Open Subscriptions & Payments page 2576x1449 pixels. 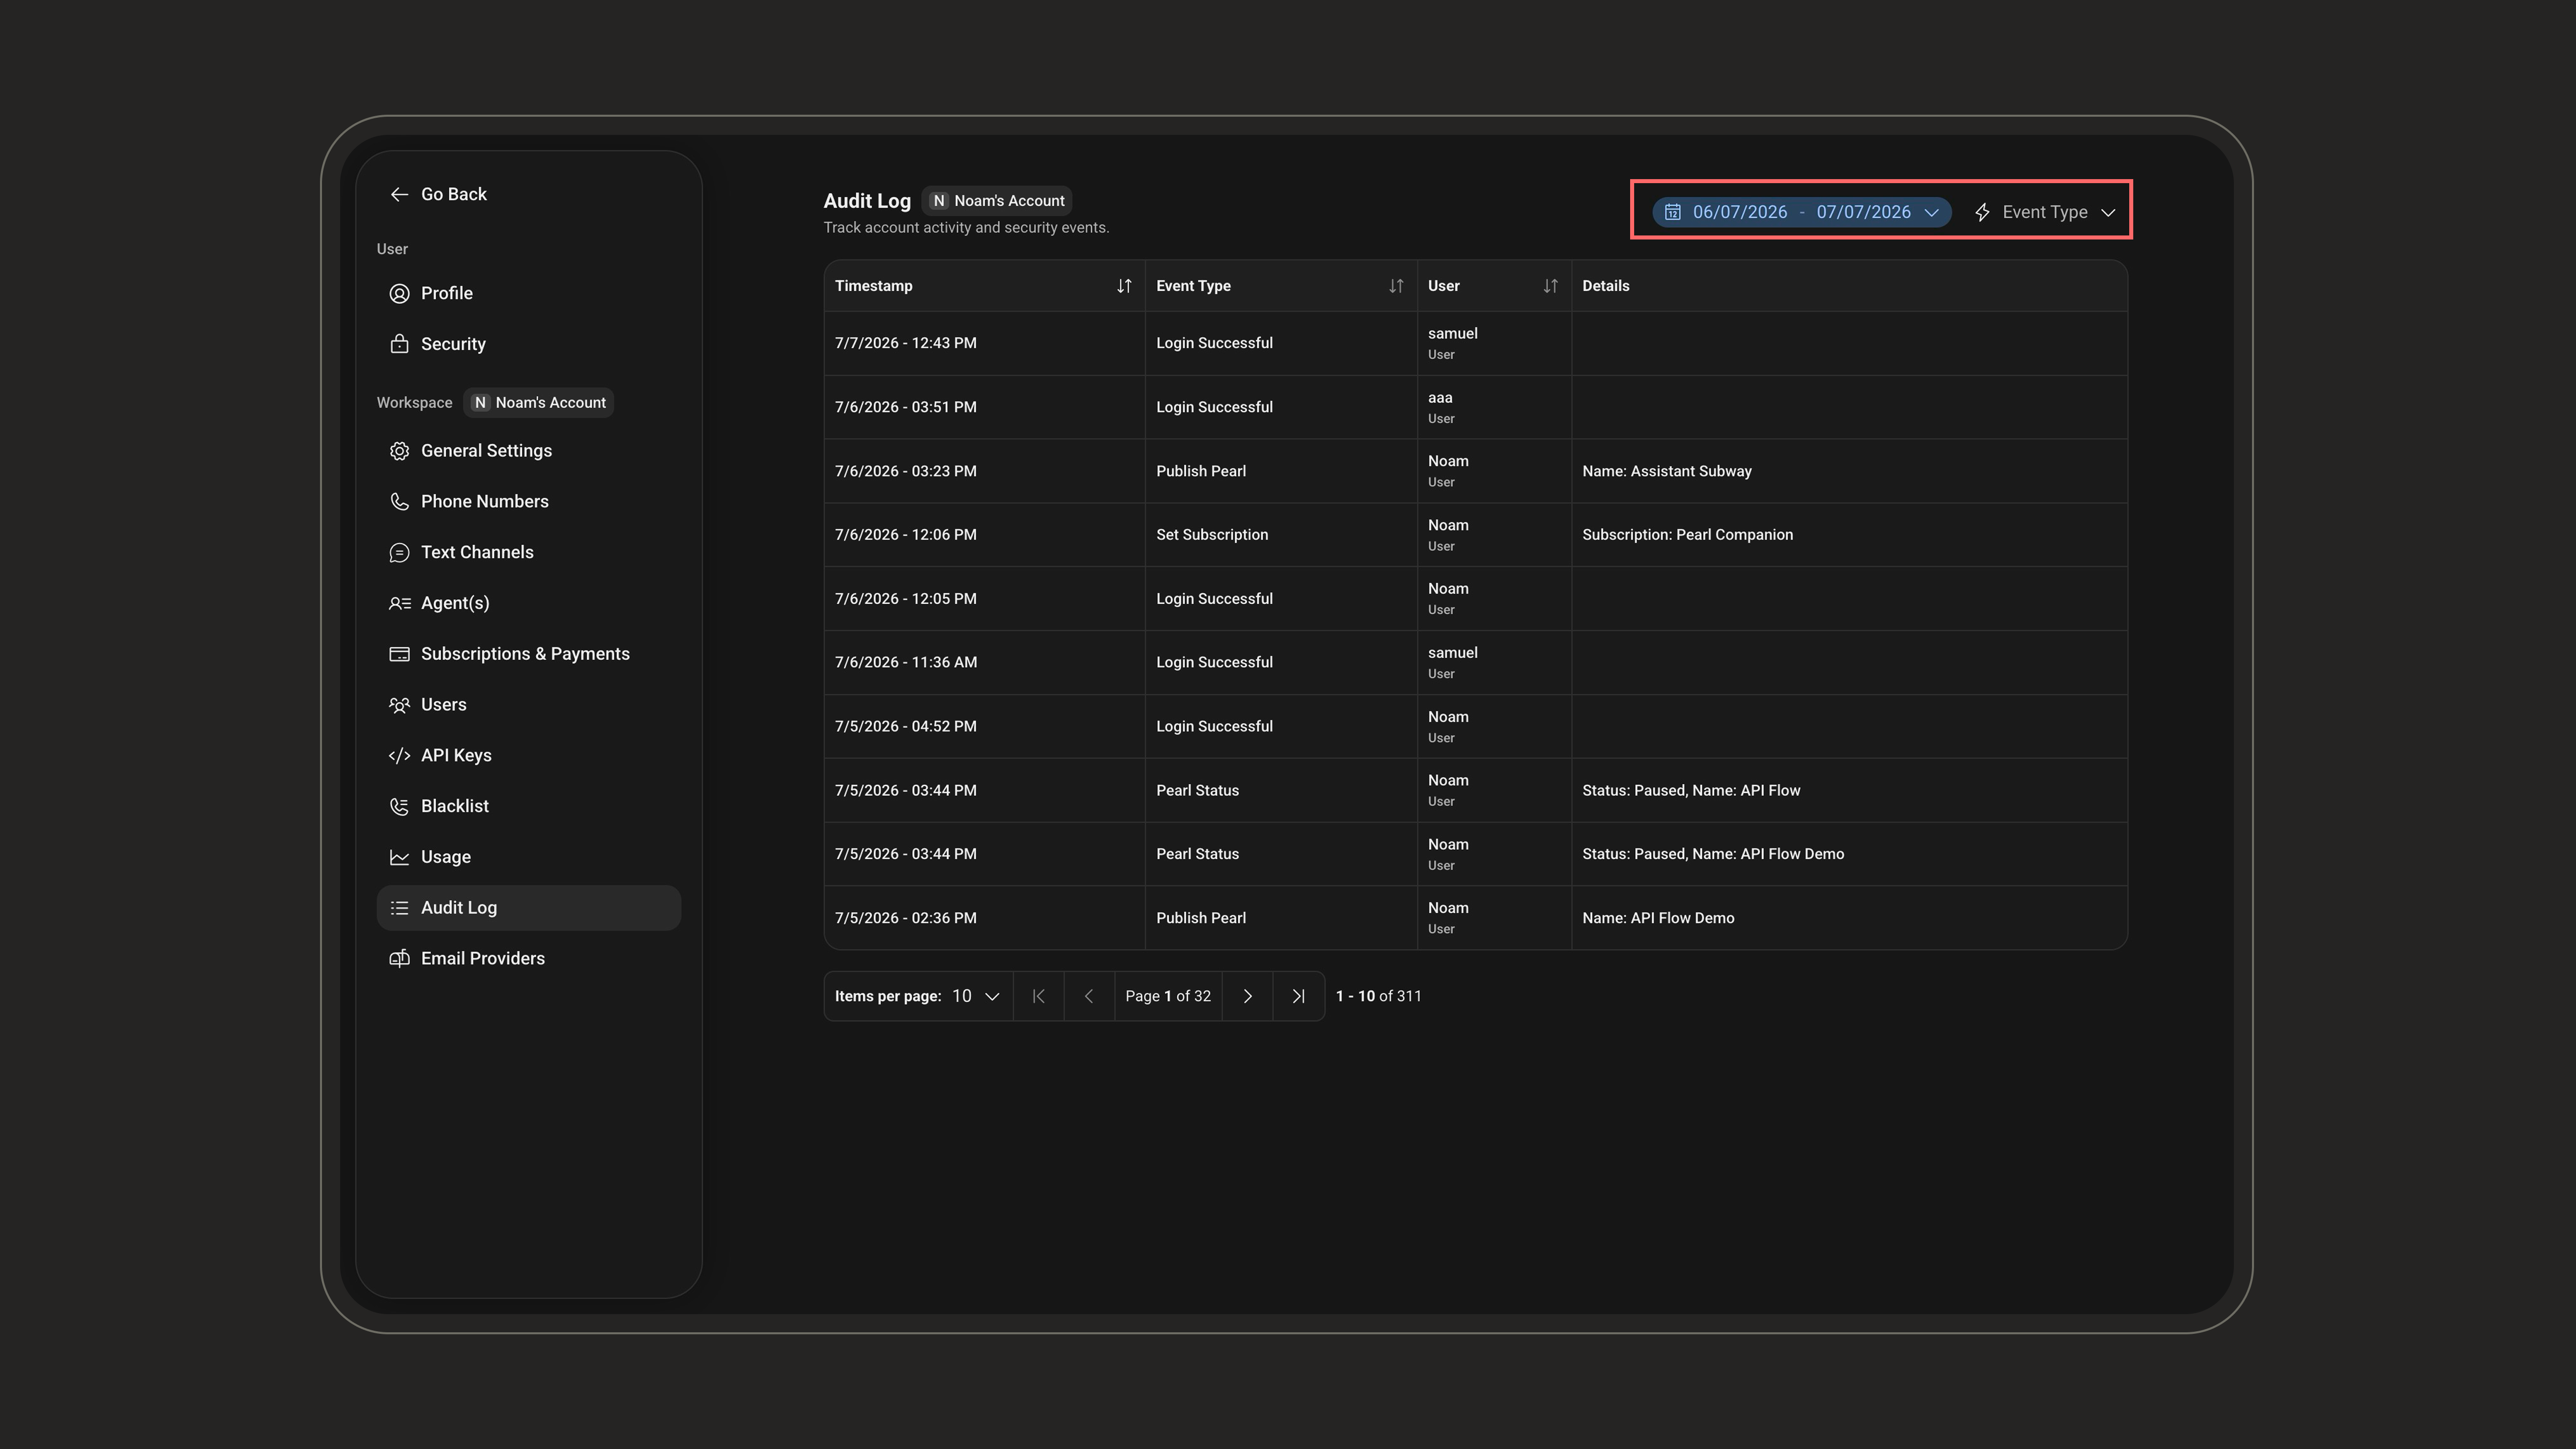pos(528,654)
